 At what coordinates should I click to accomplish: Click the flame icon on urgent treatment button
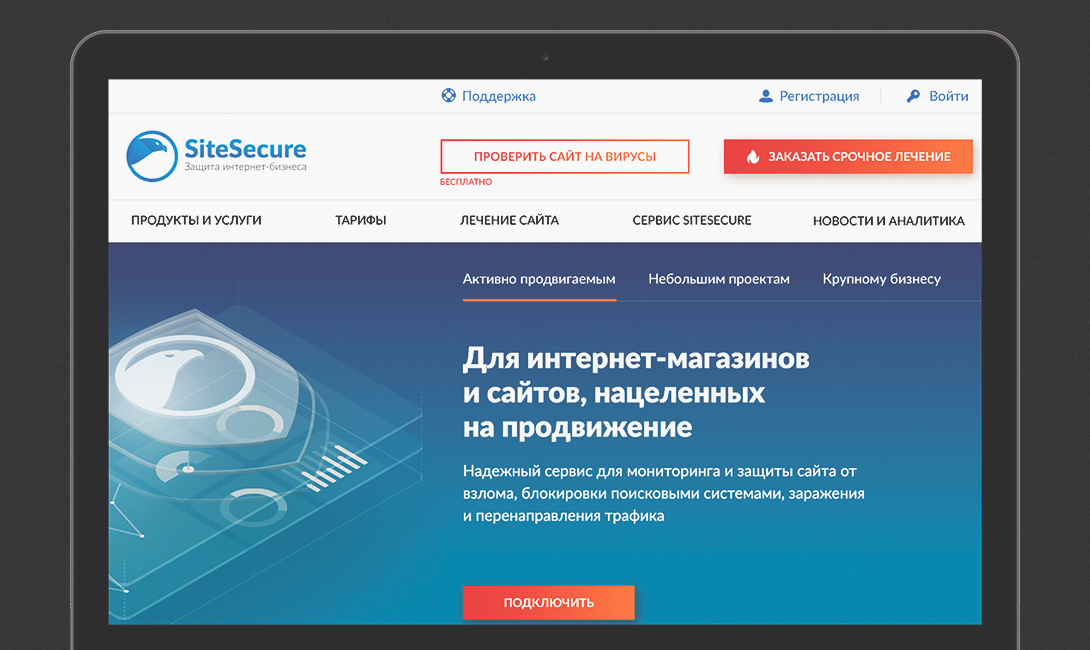pos(753,156)
